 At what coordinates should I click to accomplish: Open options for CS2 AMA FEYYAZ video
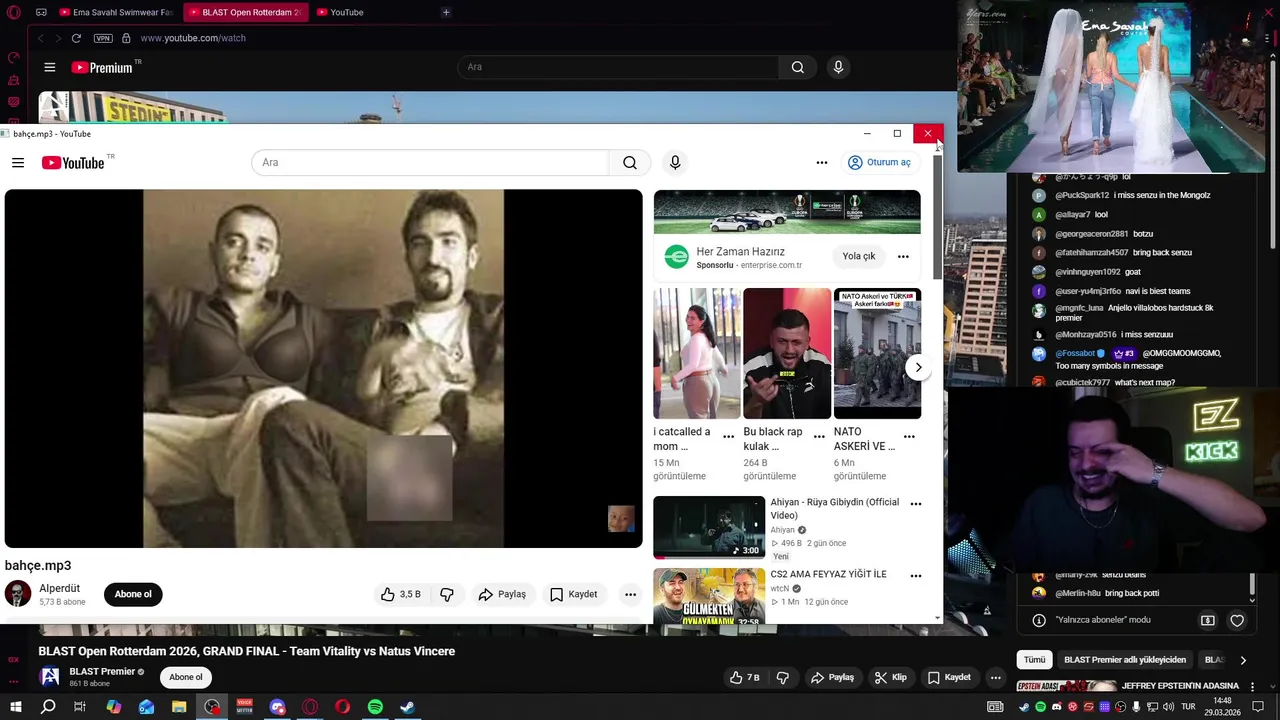coord(915,576)
